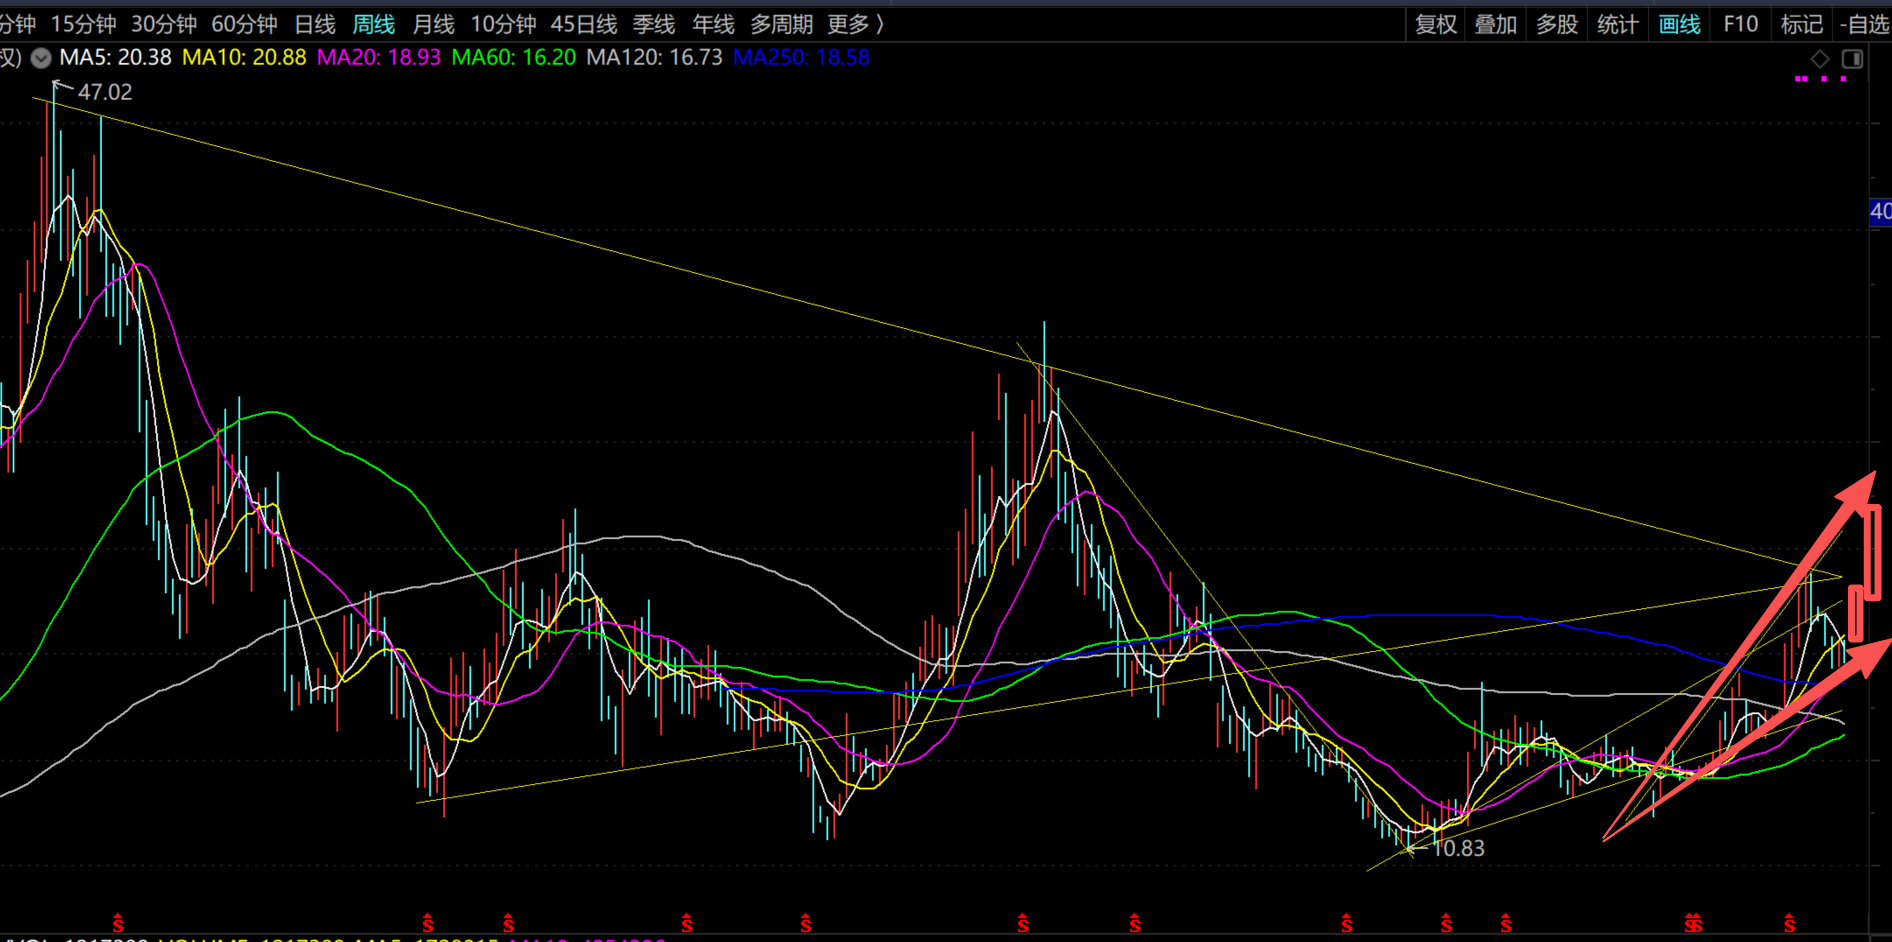Screen dimensions: 1892x942
Task: Click the diamond icon above the chart
Action: (x=1820, y=59)
